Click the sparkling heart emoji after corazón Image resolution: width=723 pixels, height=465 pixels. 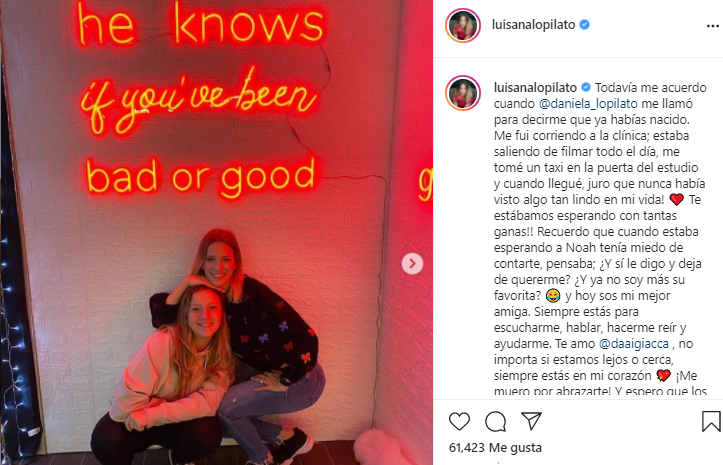[664, 376]
